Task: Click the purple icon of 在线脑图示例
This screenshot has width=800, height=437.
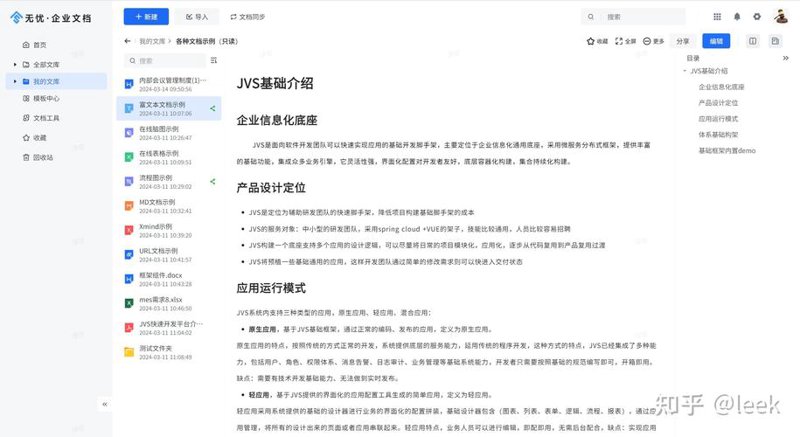Action: tap(129, 133)
